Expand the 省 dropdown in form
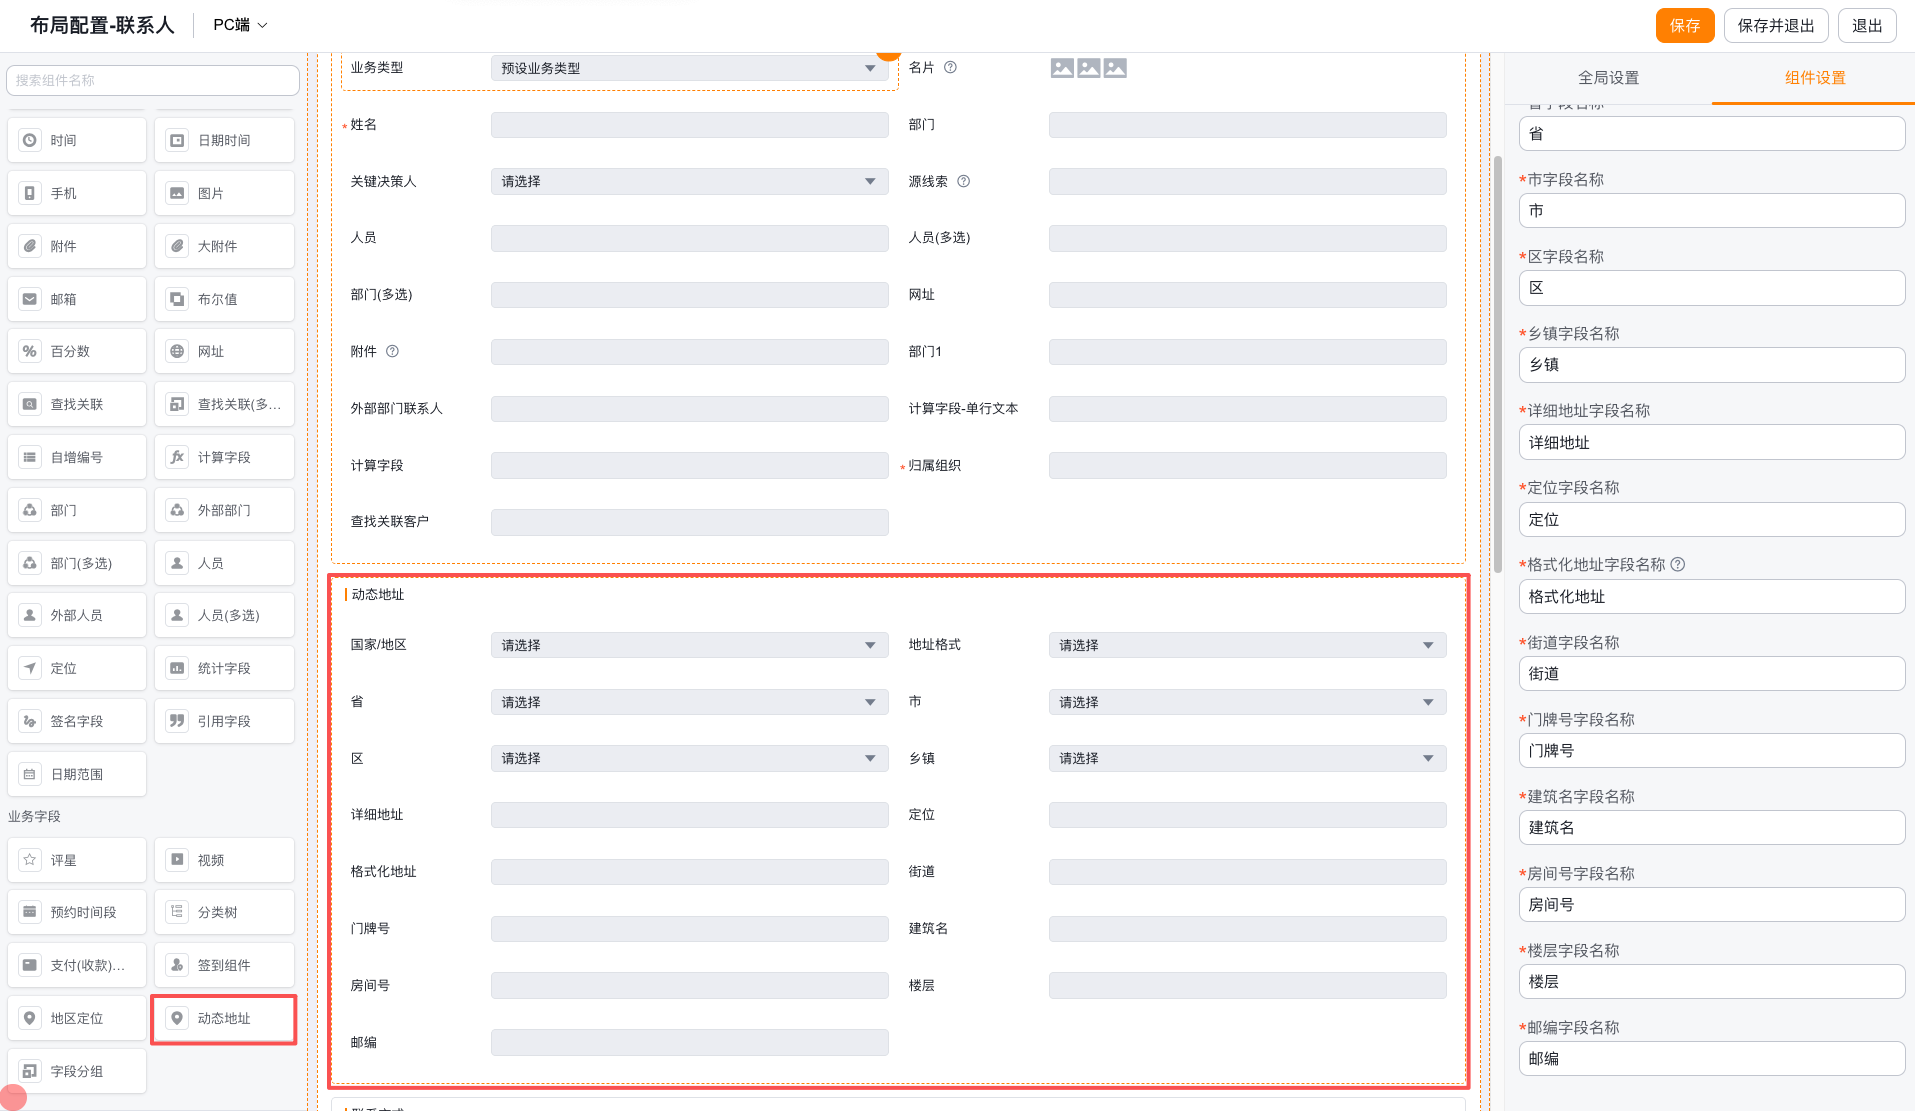The height and width of the screenshot is (1111, 1915). pos(689,702)
